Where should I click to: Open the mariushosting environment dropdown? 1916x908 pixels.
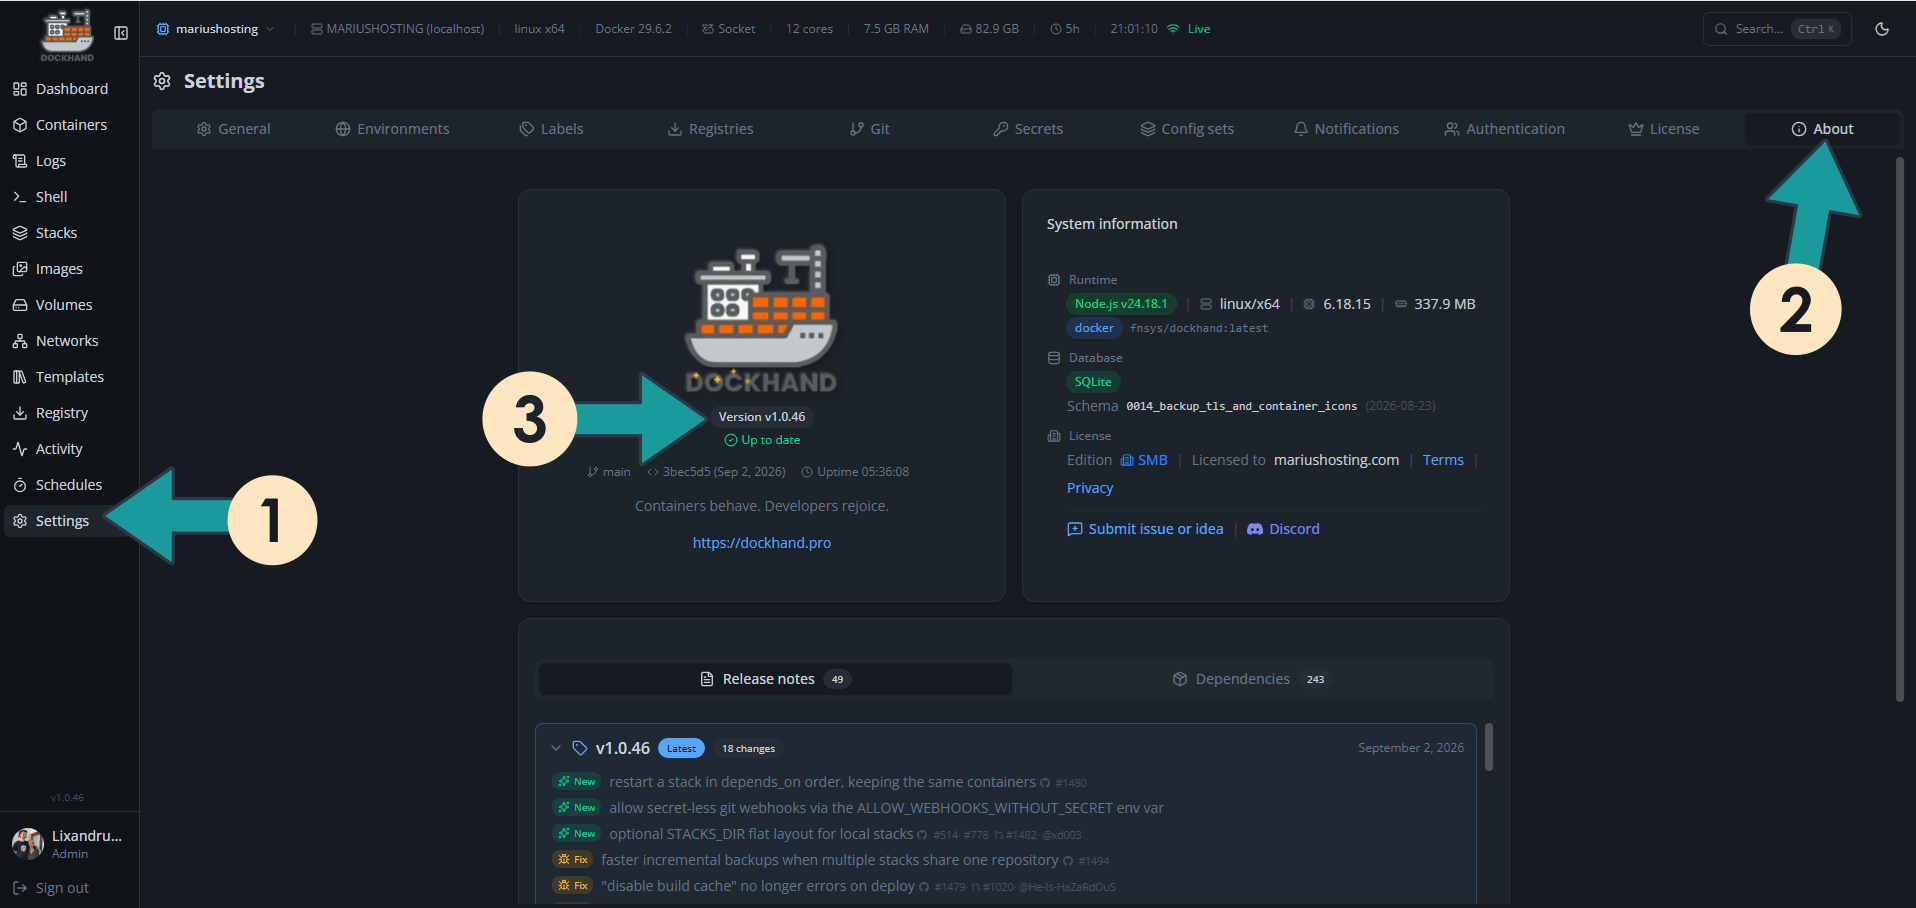point(215,29)
